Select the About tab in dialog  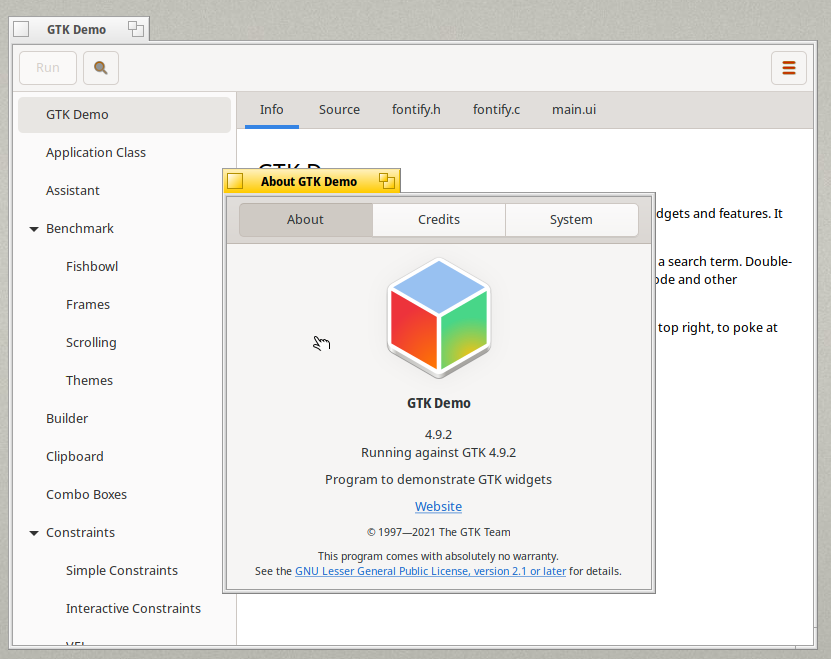coord(306,219)
